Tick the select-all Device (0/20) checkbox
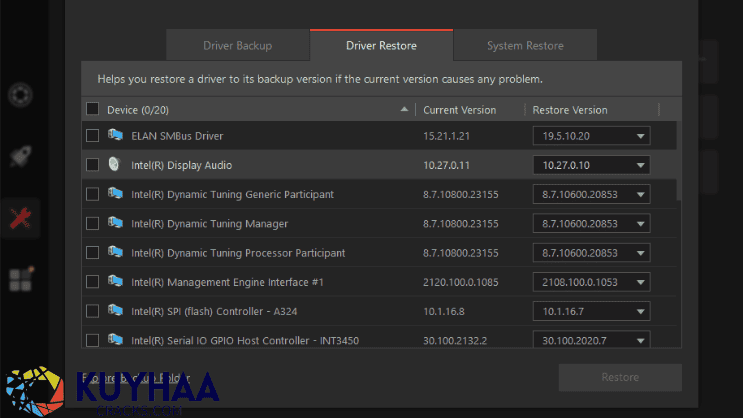 tap(92, 109)
